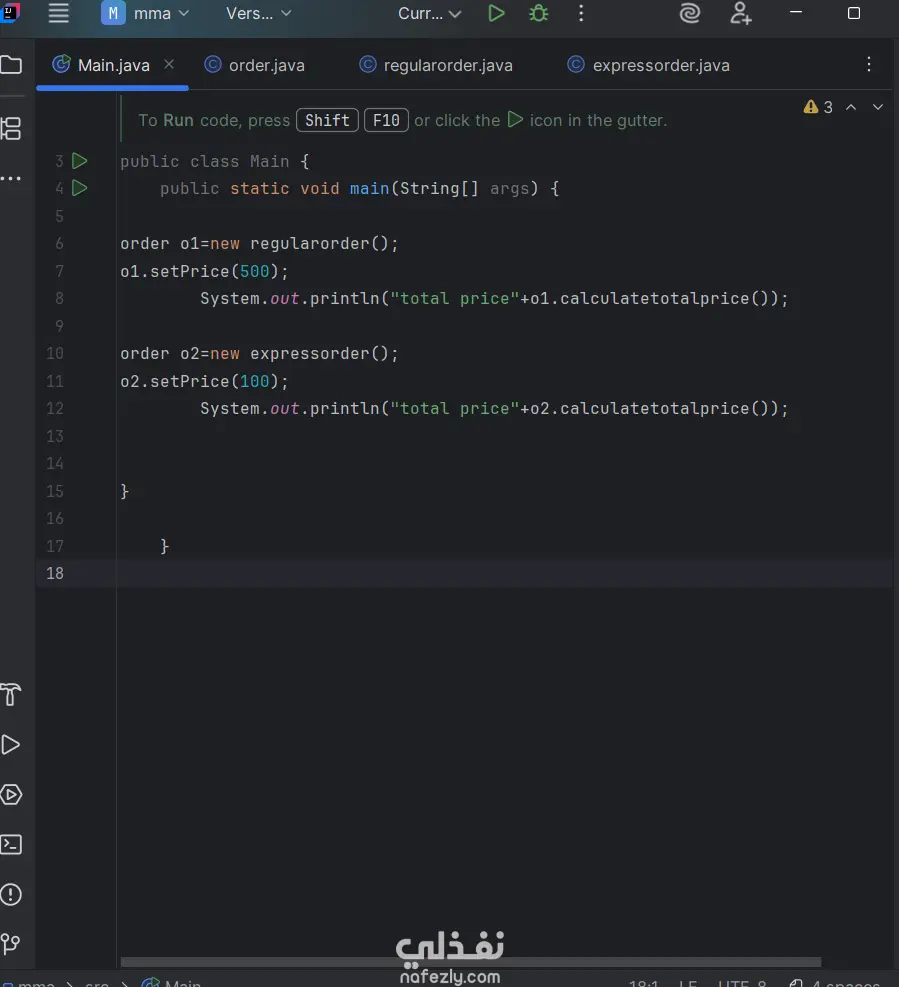Image resolution: width=899 pixels, height=987 pixels.
Task: Click on 'setPrice(100)' in line 11
Action: (214, 381)
